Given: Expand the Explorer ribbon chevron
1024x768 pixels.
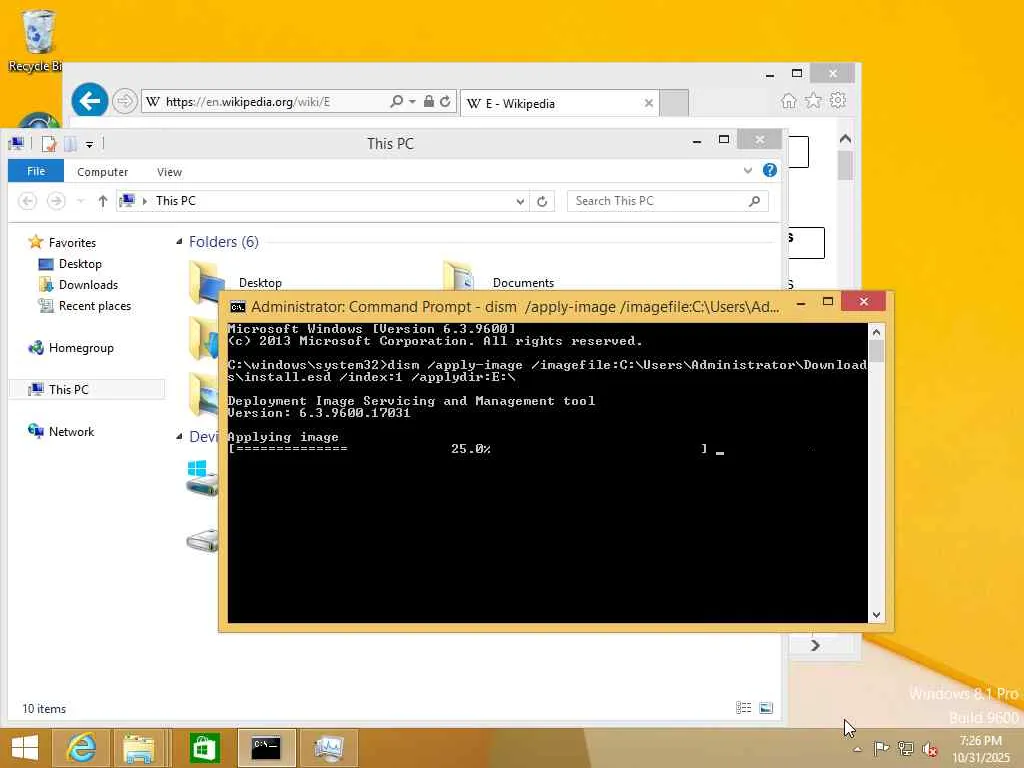Looking at the screenshot, I should [x=748, y=170].
